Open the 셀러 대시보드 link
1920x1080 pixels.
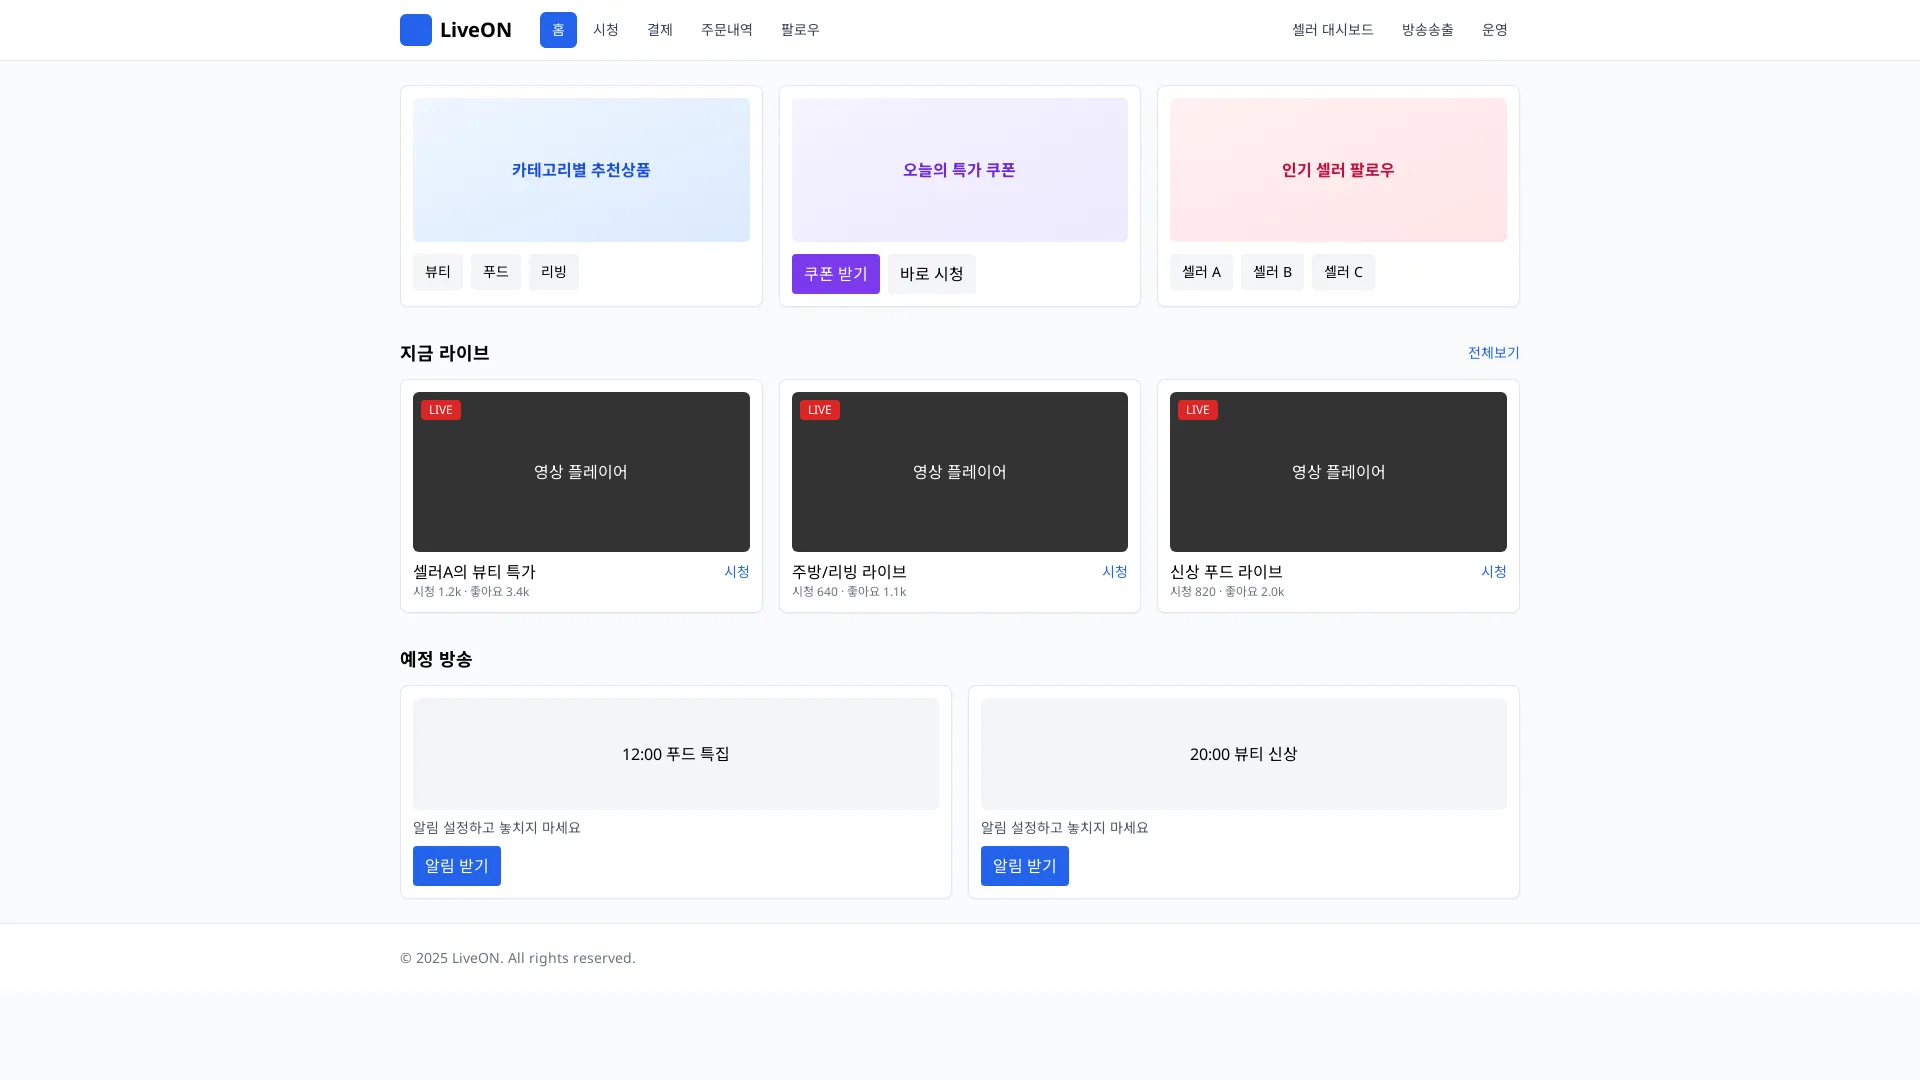[1332, 30]
